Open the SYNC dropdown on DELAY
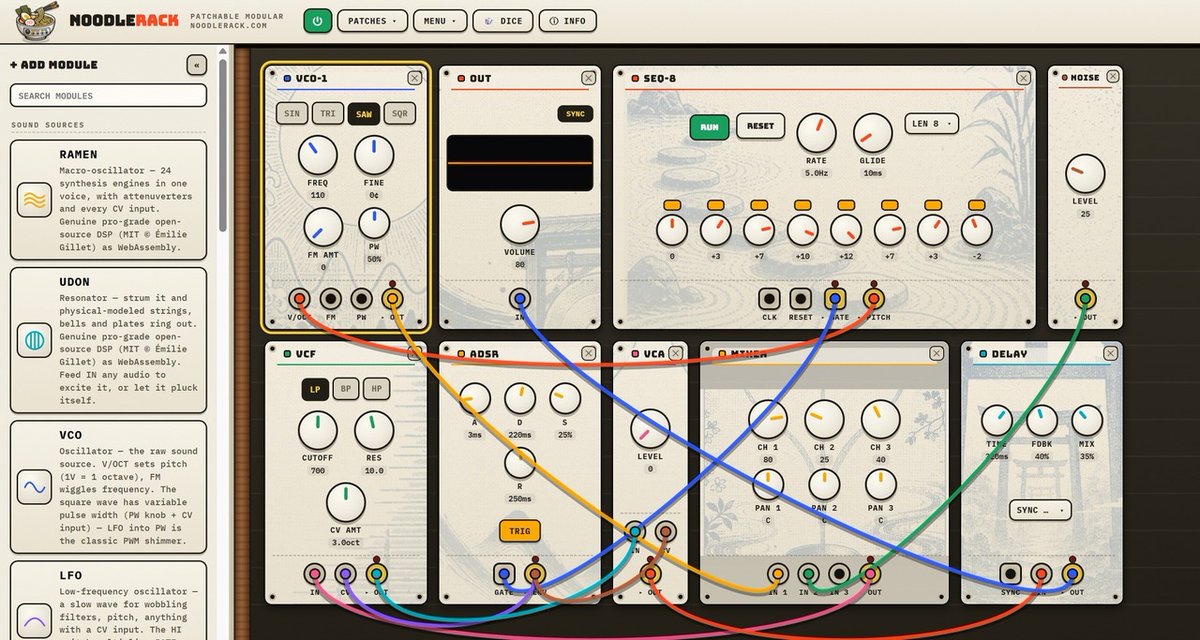Image resolution: width=1200 pixels, height=640 pixels. click(x=1040, y=509)
